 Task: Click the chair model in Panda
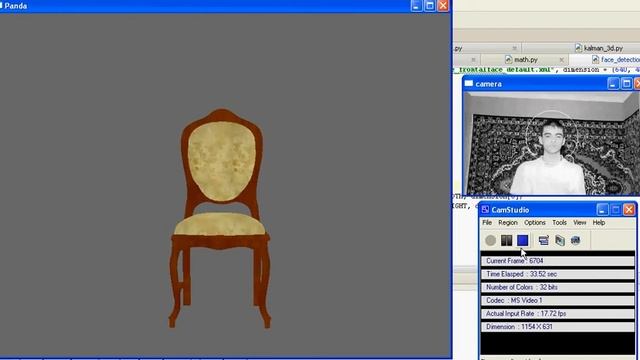click(x=220, y=218)
